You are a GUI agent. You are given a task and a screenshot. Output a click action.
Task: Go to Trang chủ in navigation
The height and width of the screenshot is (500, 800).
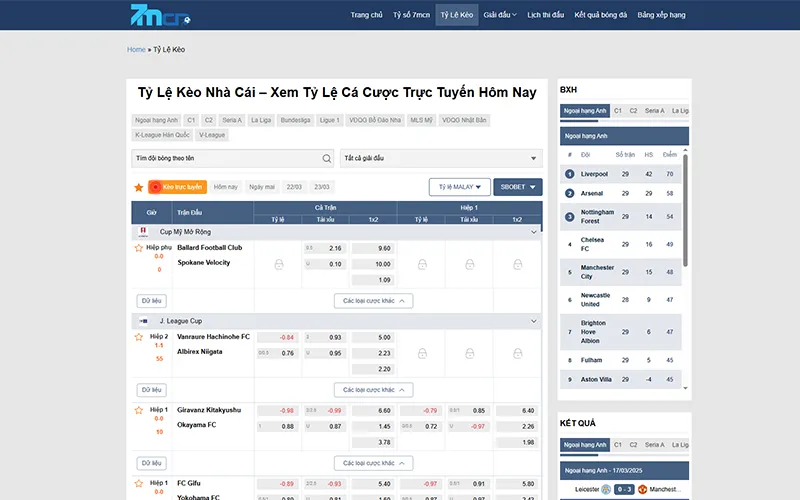pos(366,15)
